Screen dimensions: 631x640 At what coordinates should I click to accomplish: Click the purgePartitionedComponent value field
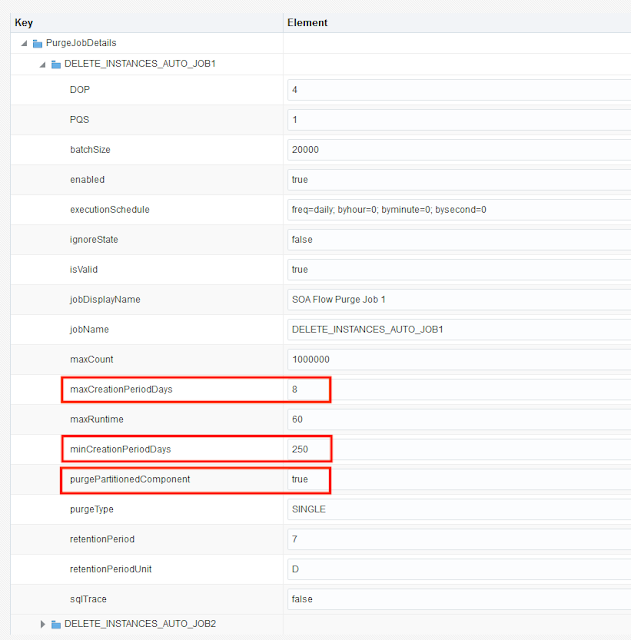459,479
